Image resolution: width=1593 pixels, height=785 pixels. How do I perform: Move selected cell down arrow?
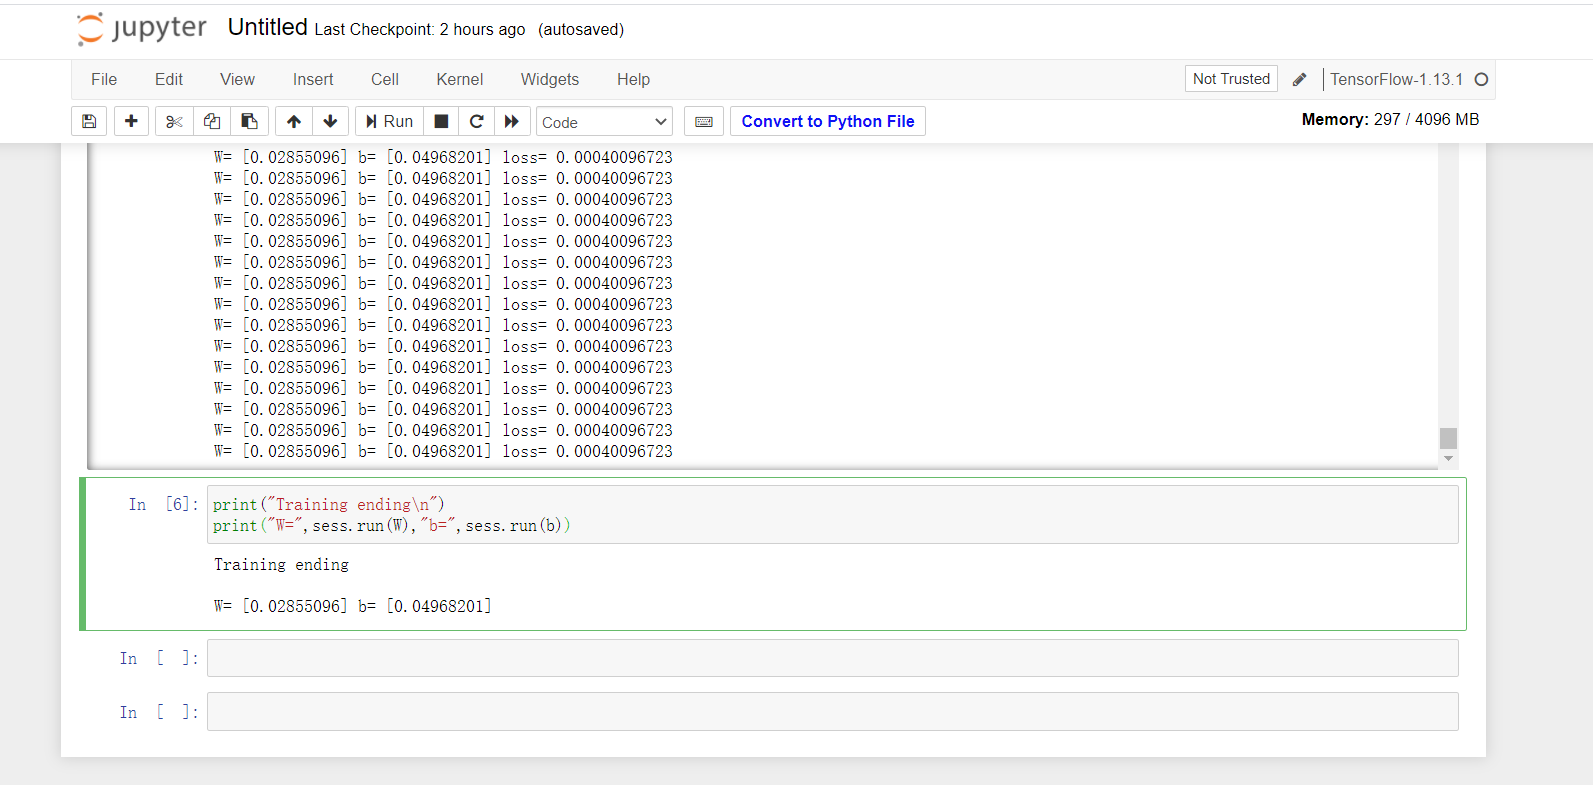(x=330, y=121)
